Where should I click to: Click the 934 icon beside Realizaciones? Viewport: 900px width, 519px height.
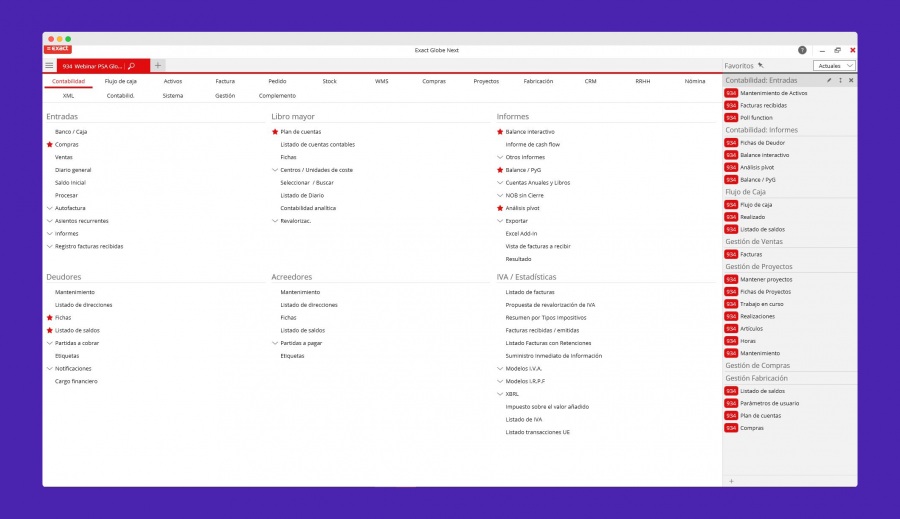(x=731, y=316)
